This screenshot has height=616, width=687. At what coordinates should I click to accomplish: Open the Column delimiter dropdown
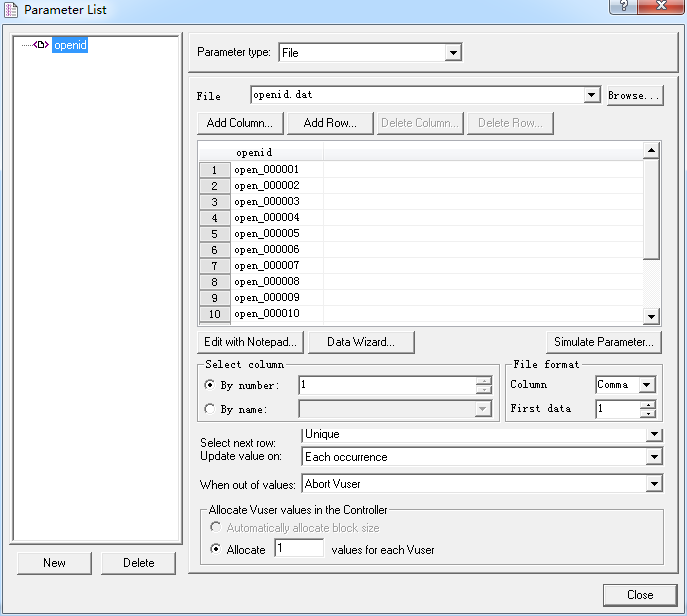[x=646, y=385]
